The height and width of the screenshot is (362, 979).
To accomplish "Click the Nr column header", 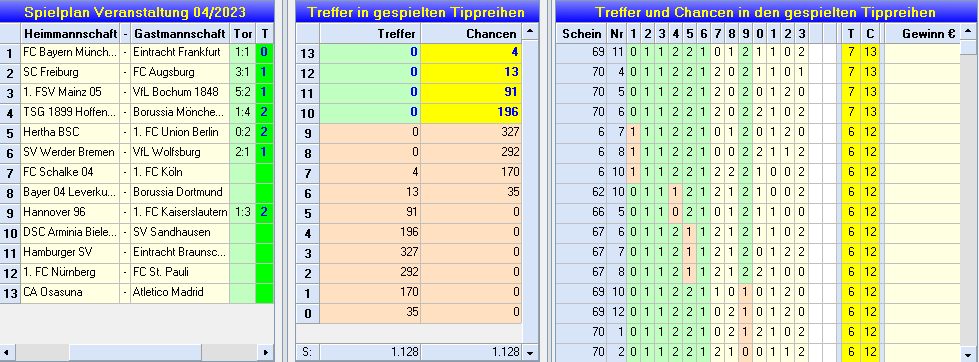I will coord(617,34).
